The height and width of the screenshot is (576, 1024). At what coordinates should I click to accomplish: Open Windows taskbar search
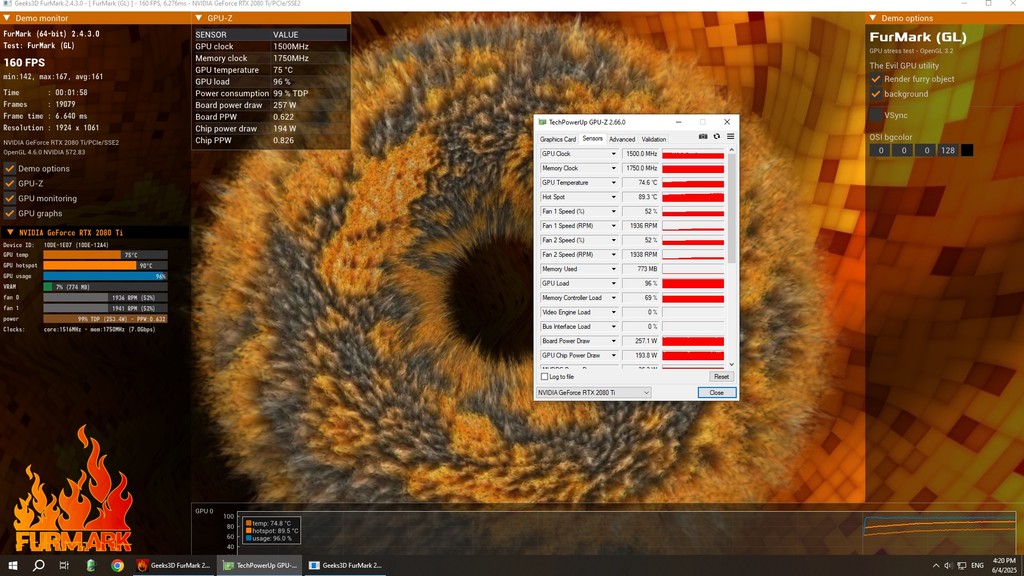(x=39, y=566)
